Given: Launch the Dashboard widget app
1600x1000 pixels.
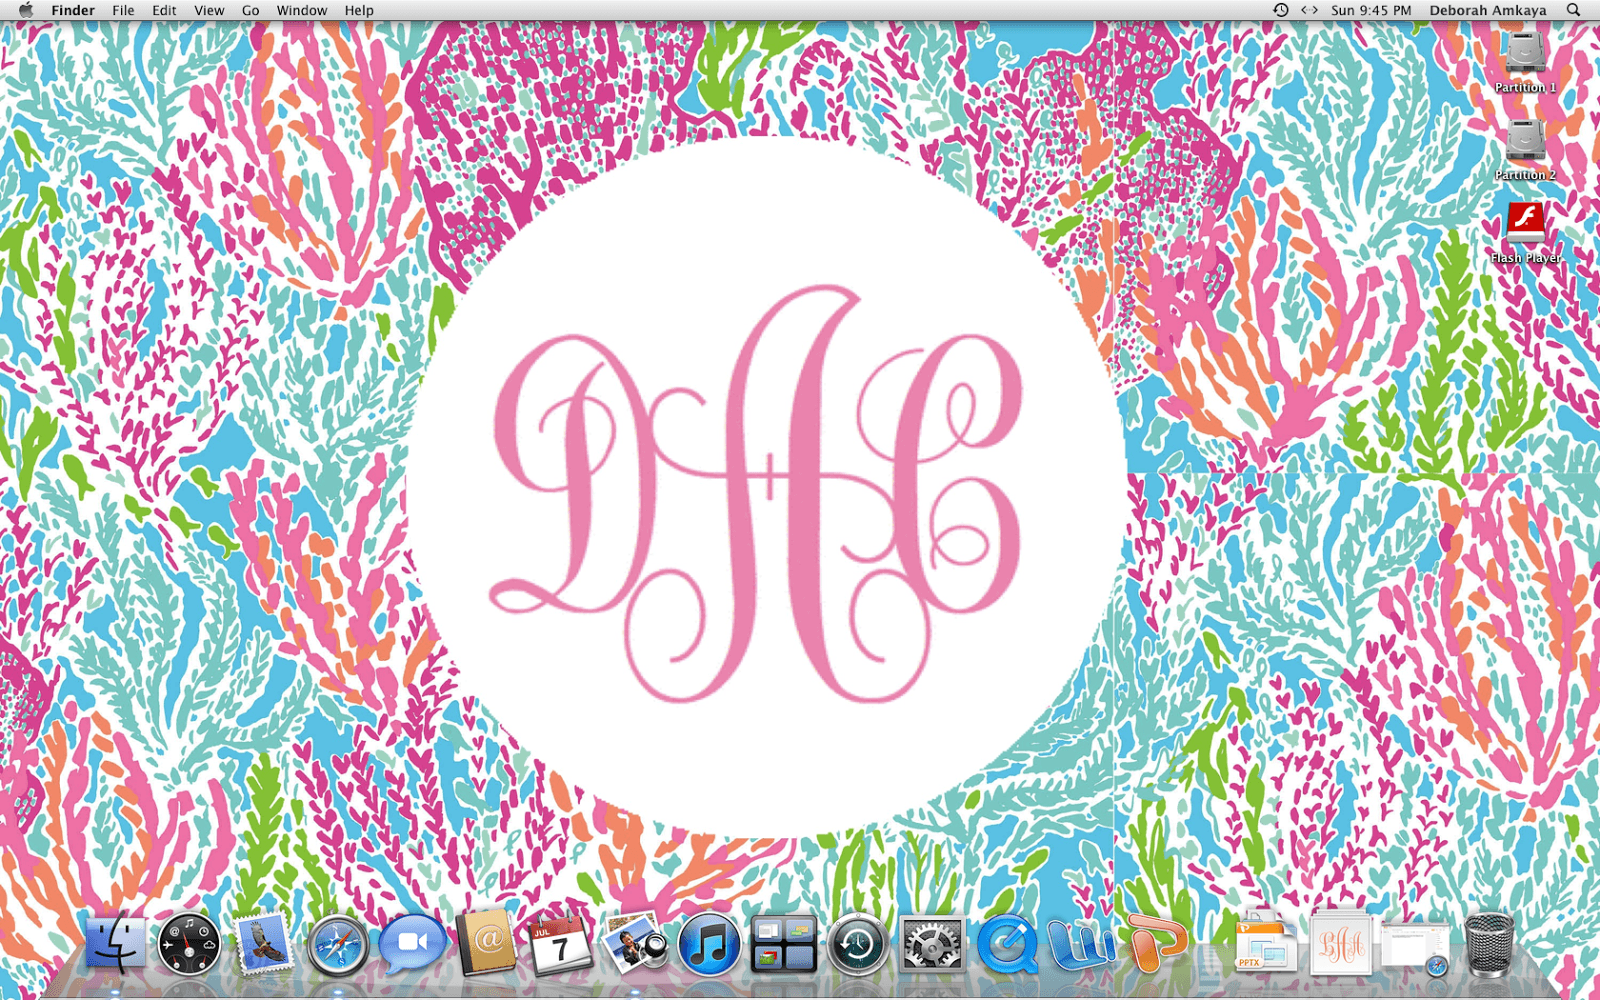Looking at the screenshot, I should tap(188, 943).
